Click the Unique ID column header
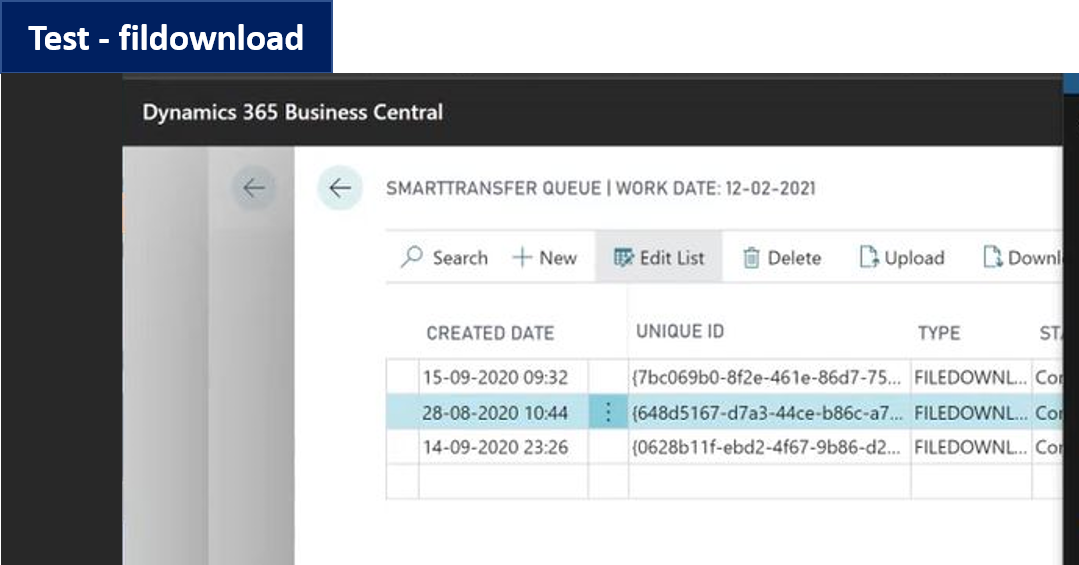This screenshot has width=1079, height=565. click(680, 332)
